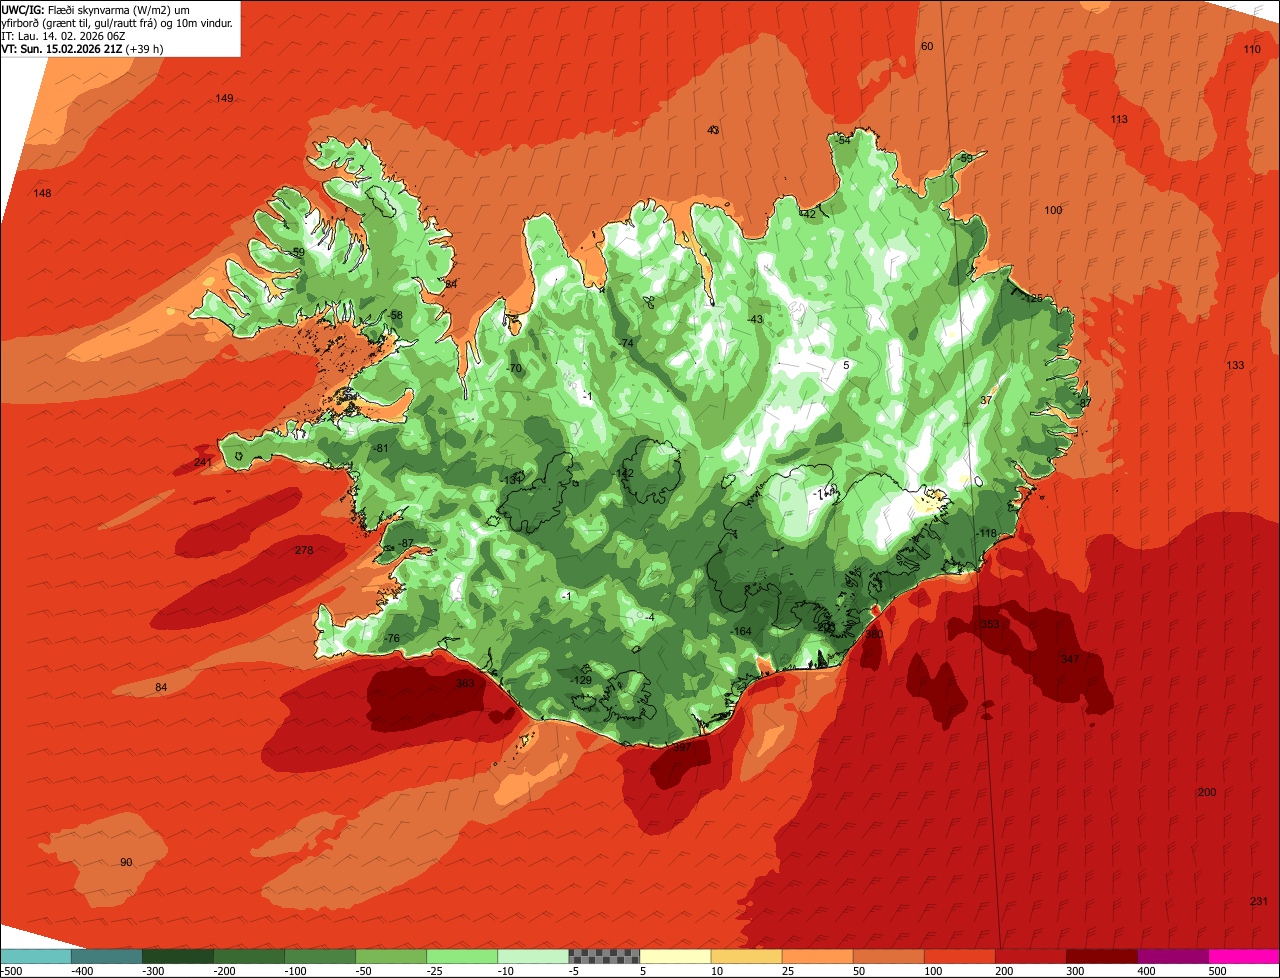Viewport: 1280px width, 978px height.
Task: Pick the orange 50 to 100 legend swatch
Action: [888, 956]
